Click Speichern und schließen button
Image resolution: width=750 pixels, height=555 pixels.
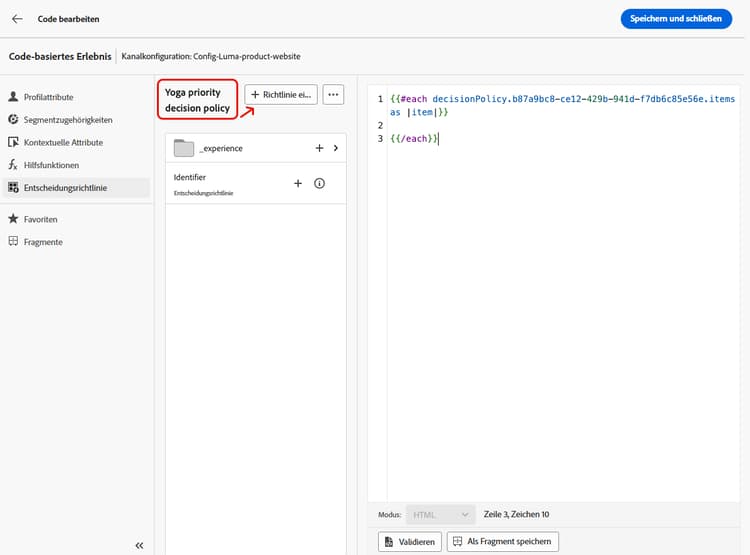tap(676, 19)
